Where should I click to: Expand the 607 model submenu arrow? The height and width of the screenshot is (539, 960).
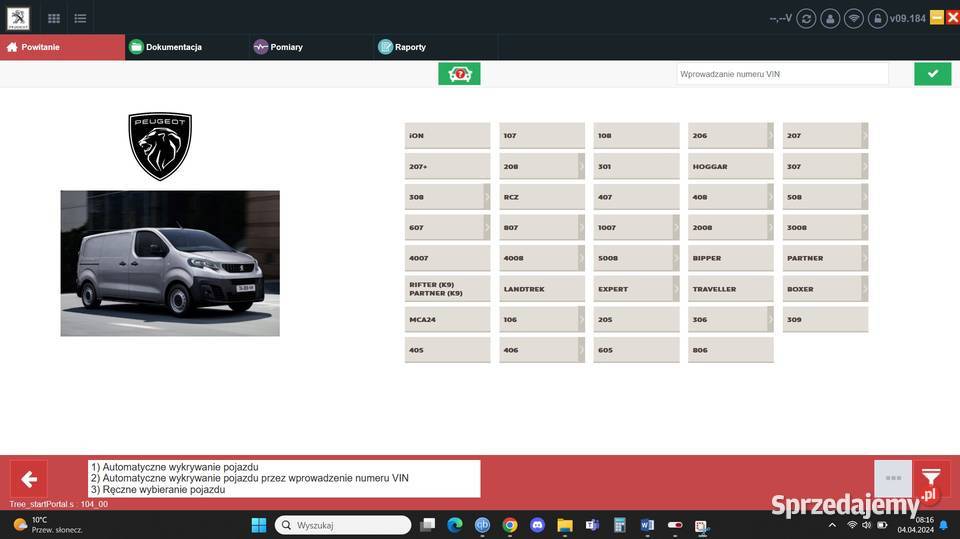click(487, 228)
